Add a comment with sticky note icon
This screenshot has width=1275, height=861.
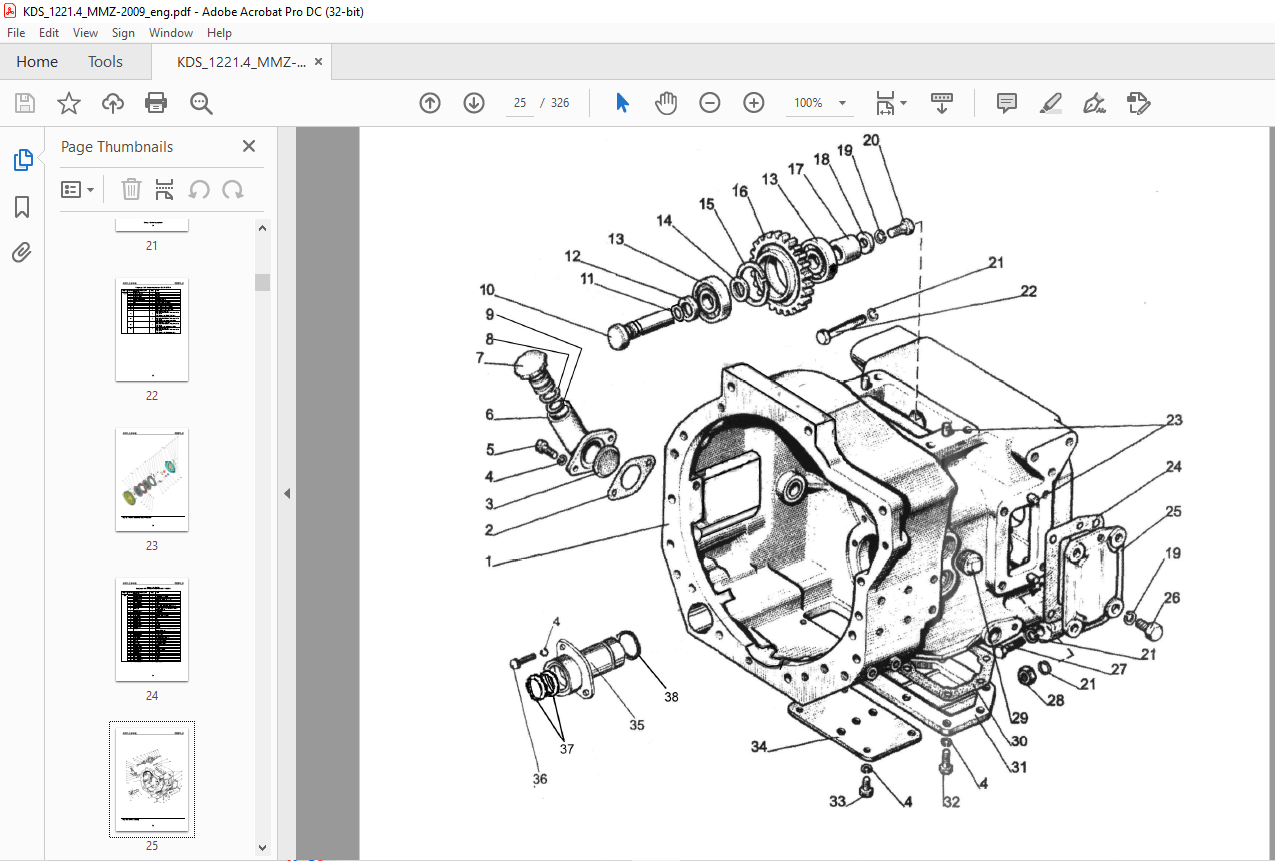click(x=1007, y=103)
